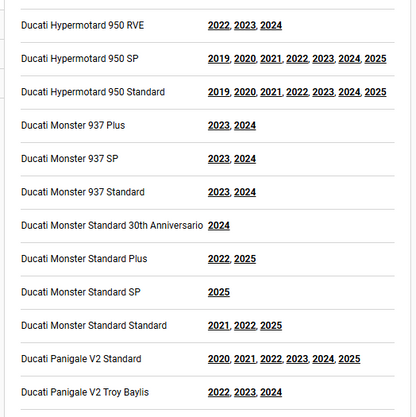
Task: Open 2025 for Ducati Monster Standard SP
Action: click(219, 292)
